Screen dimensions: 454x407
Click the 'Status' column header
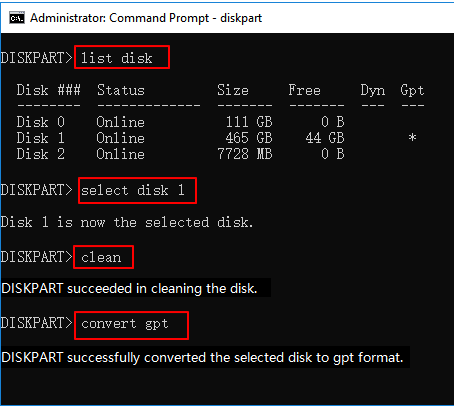click(x=121, y=90)
